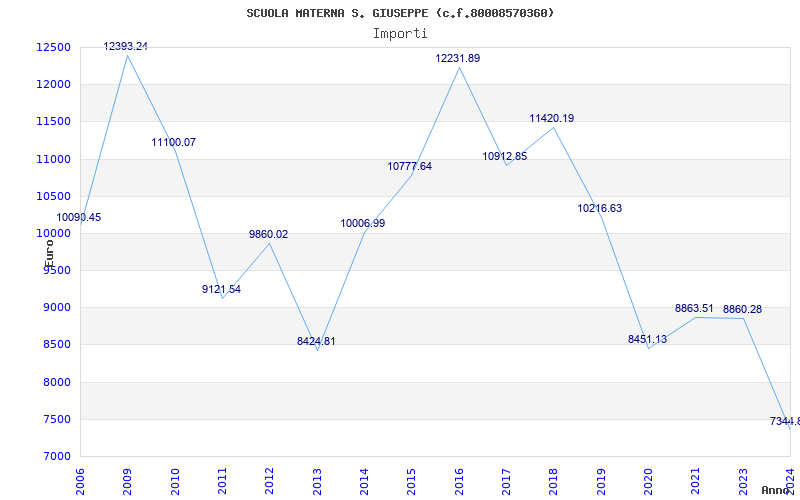Select data label 9860.02
The image size is (800, 500).
tap(268, 235)
